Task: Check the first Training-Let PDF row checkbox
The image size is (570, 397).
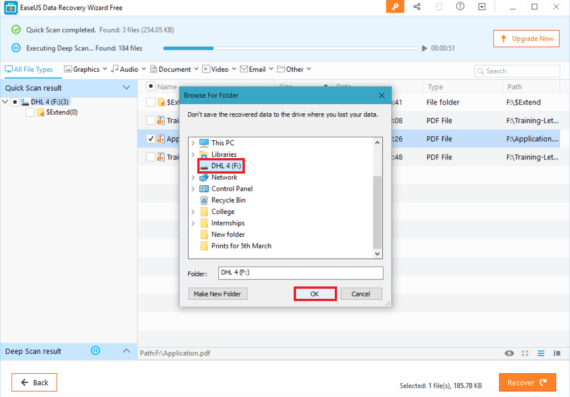Action: [x=150, y=120]
